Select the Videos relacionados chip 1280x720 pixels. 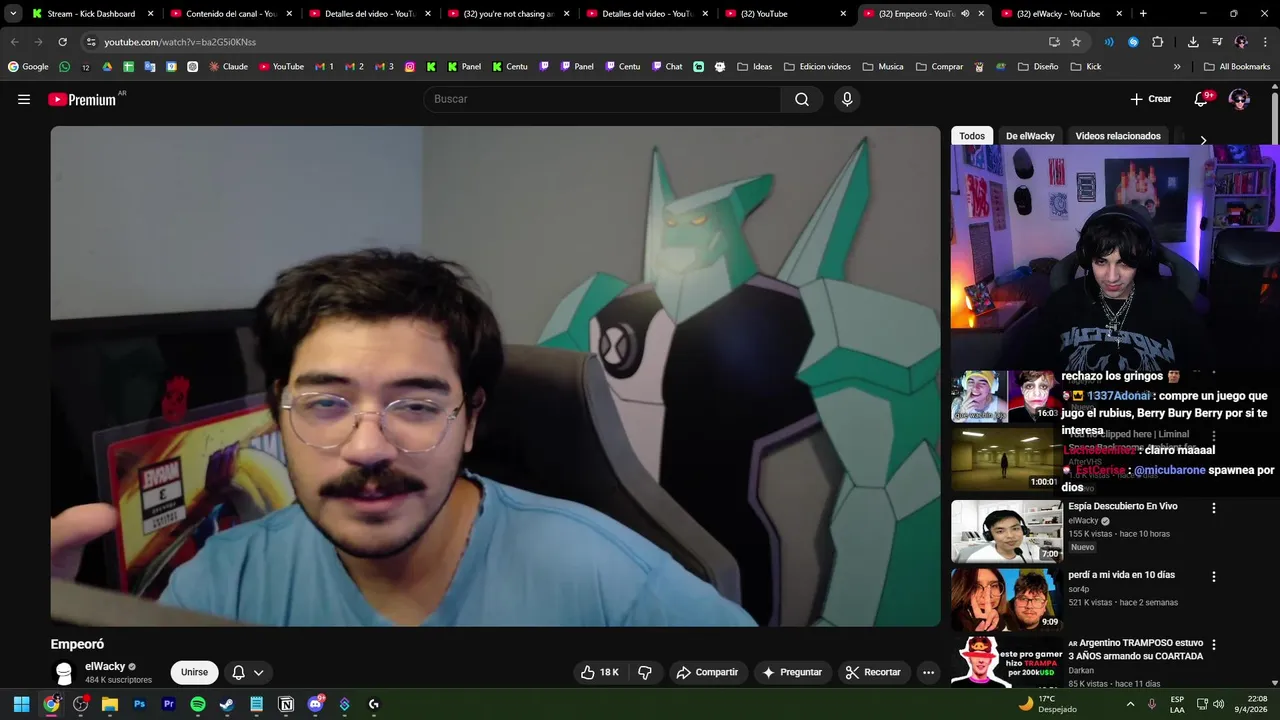1118,136
